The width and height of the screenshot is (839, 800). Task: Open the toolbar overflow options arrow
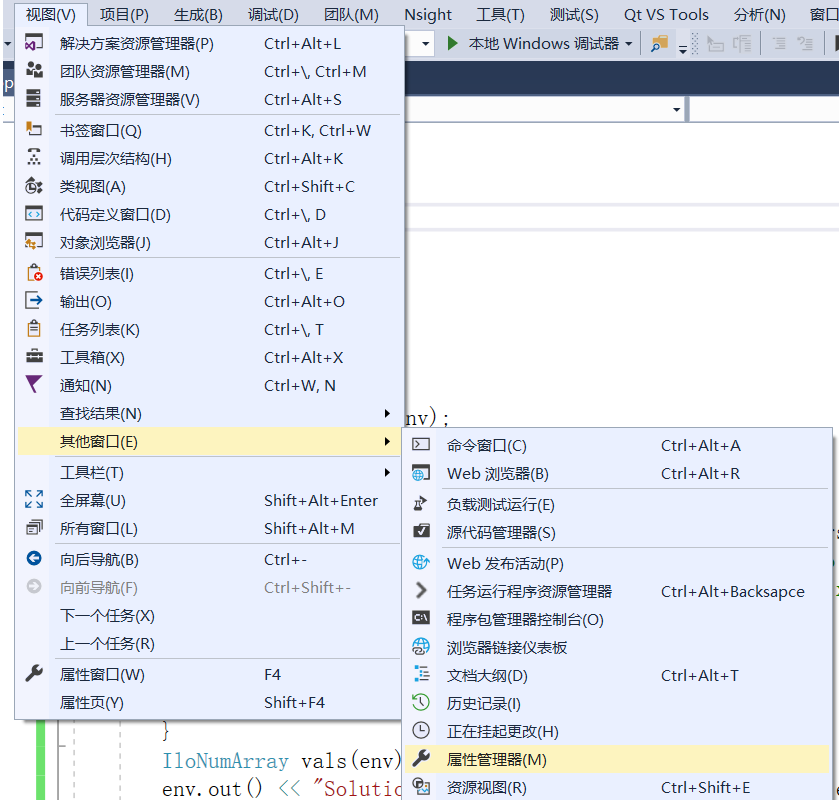click(x=683, y=50)
